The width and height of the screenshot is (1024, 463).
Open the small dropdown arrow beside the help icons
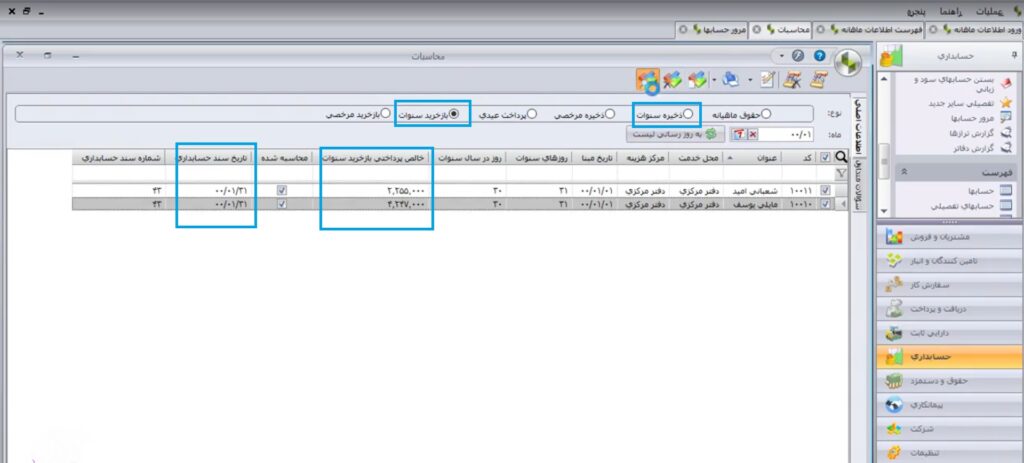click(x=782, y=56)
